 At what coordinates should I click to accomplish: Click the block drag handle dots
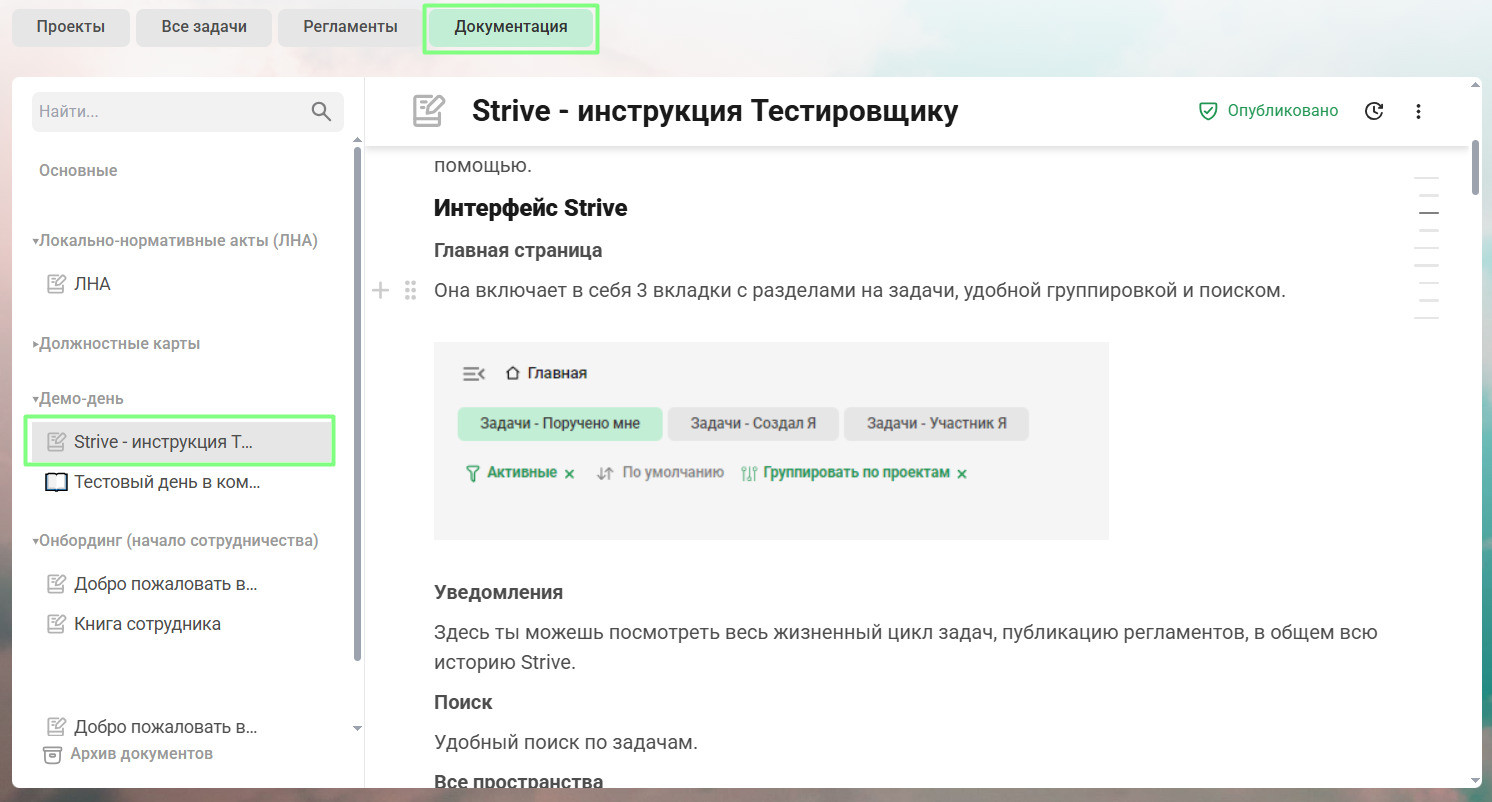(x=410, y=291)
